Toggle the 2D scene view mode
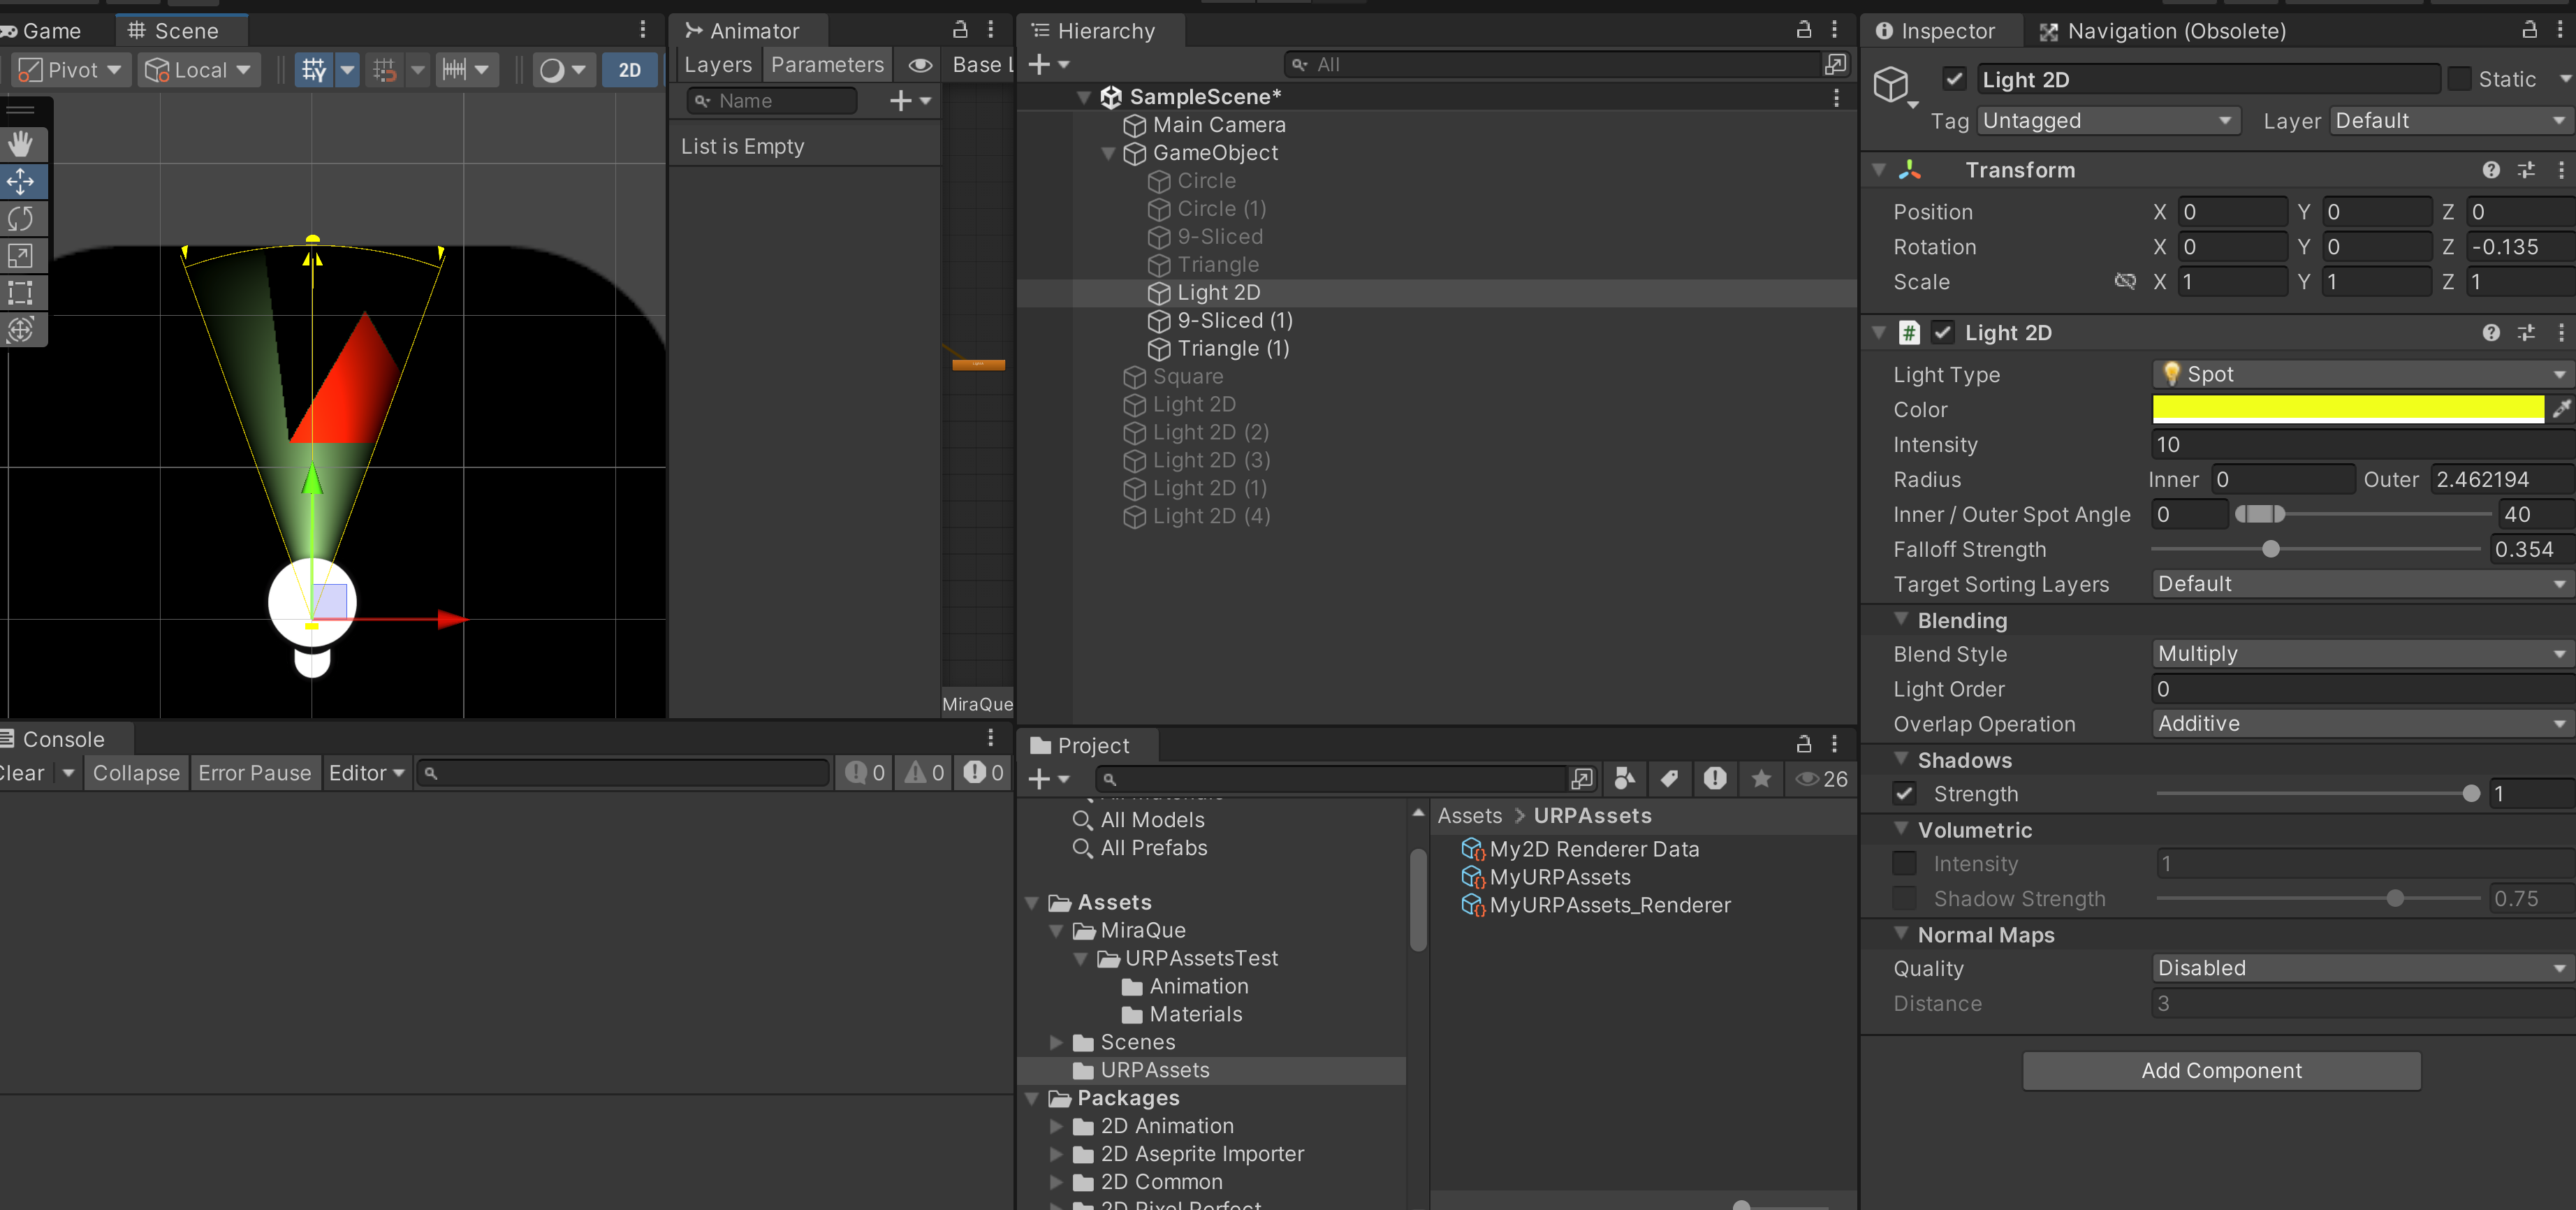 [x=629, y=70]
